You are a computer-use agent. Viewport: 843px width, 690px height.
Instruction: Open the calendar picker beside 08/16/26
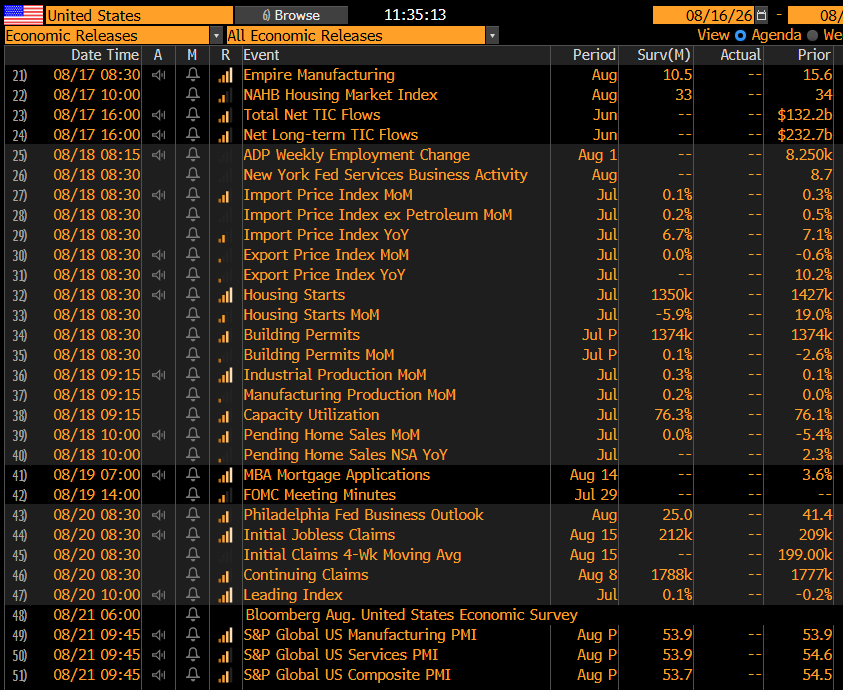tap(761, 15)
